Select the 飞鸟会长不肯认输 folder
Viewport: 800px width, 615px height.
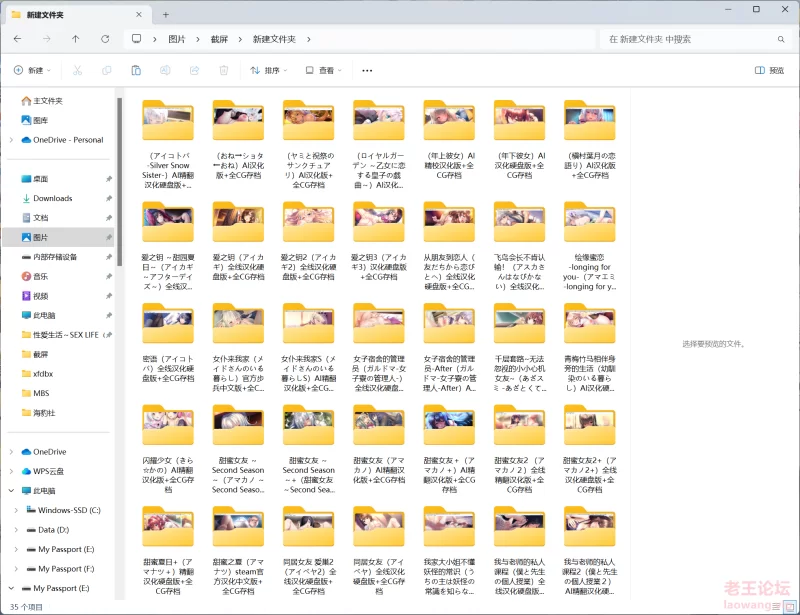[x=519, y=247]
